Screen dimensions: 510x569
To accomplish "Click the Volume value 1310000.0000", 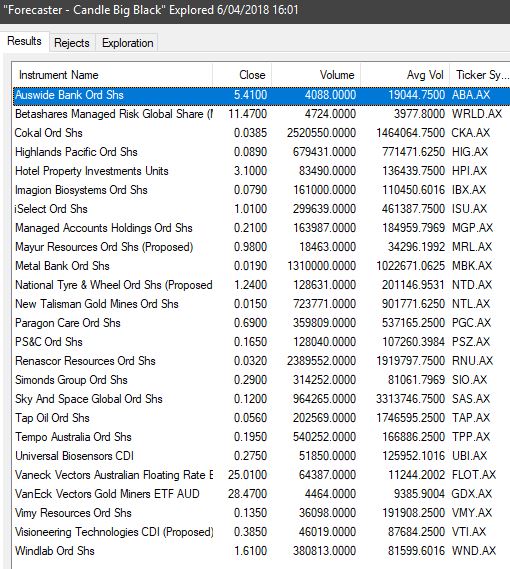I will coord(321,266).
